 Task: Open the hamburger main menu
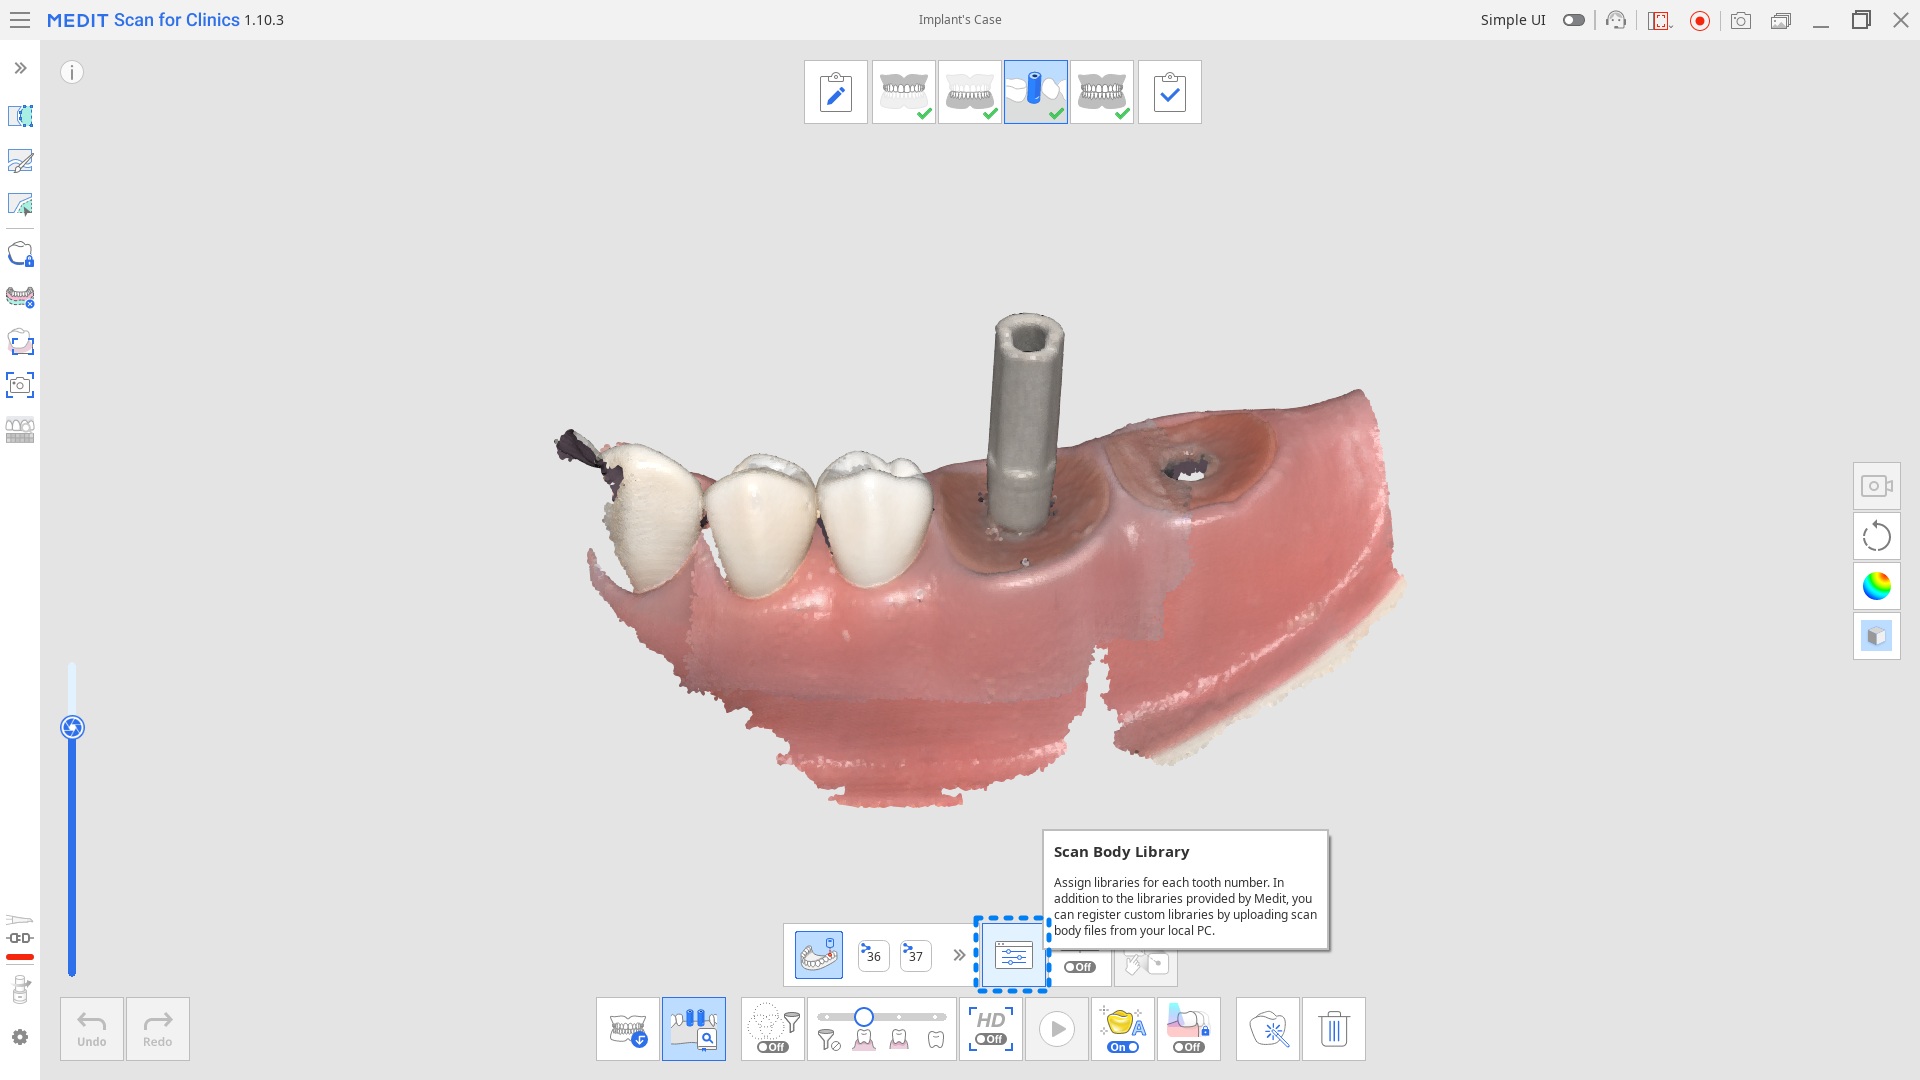(20, 20)
